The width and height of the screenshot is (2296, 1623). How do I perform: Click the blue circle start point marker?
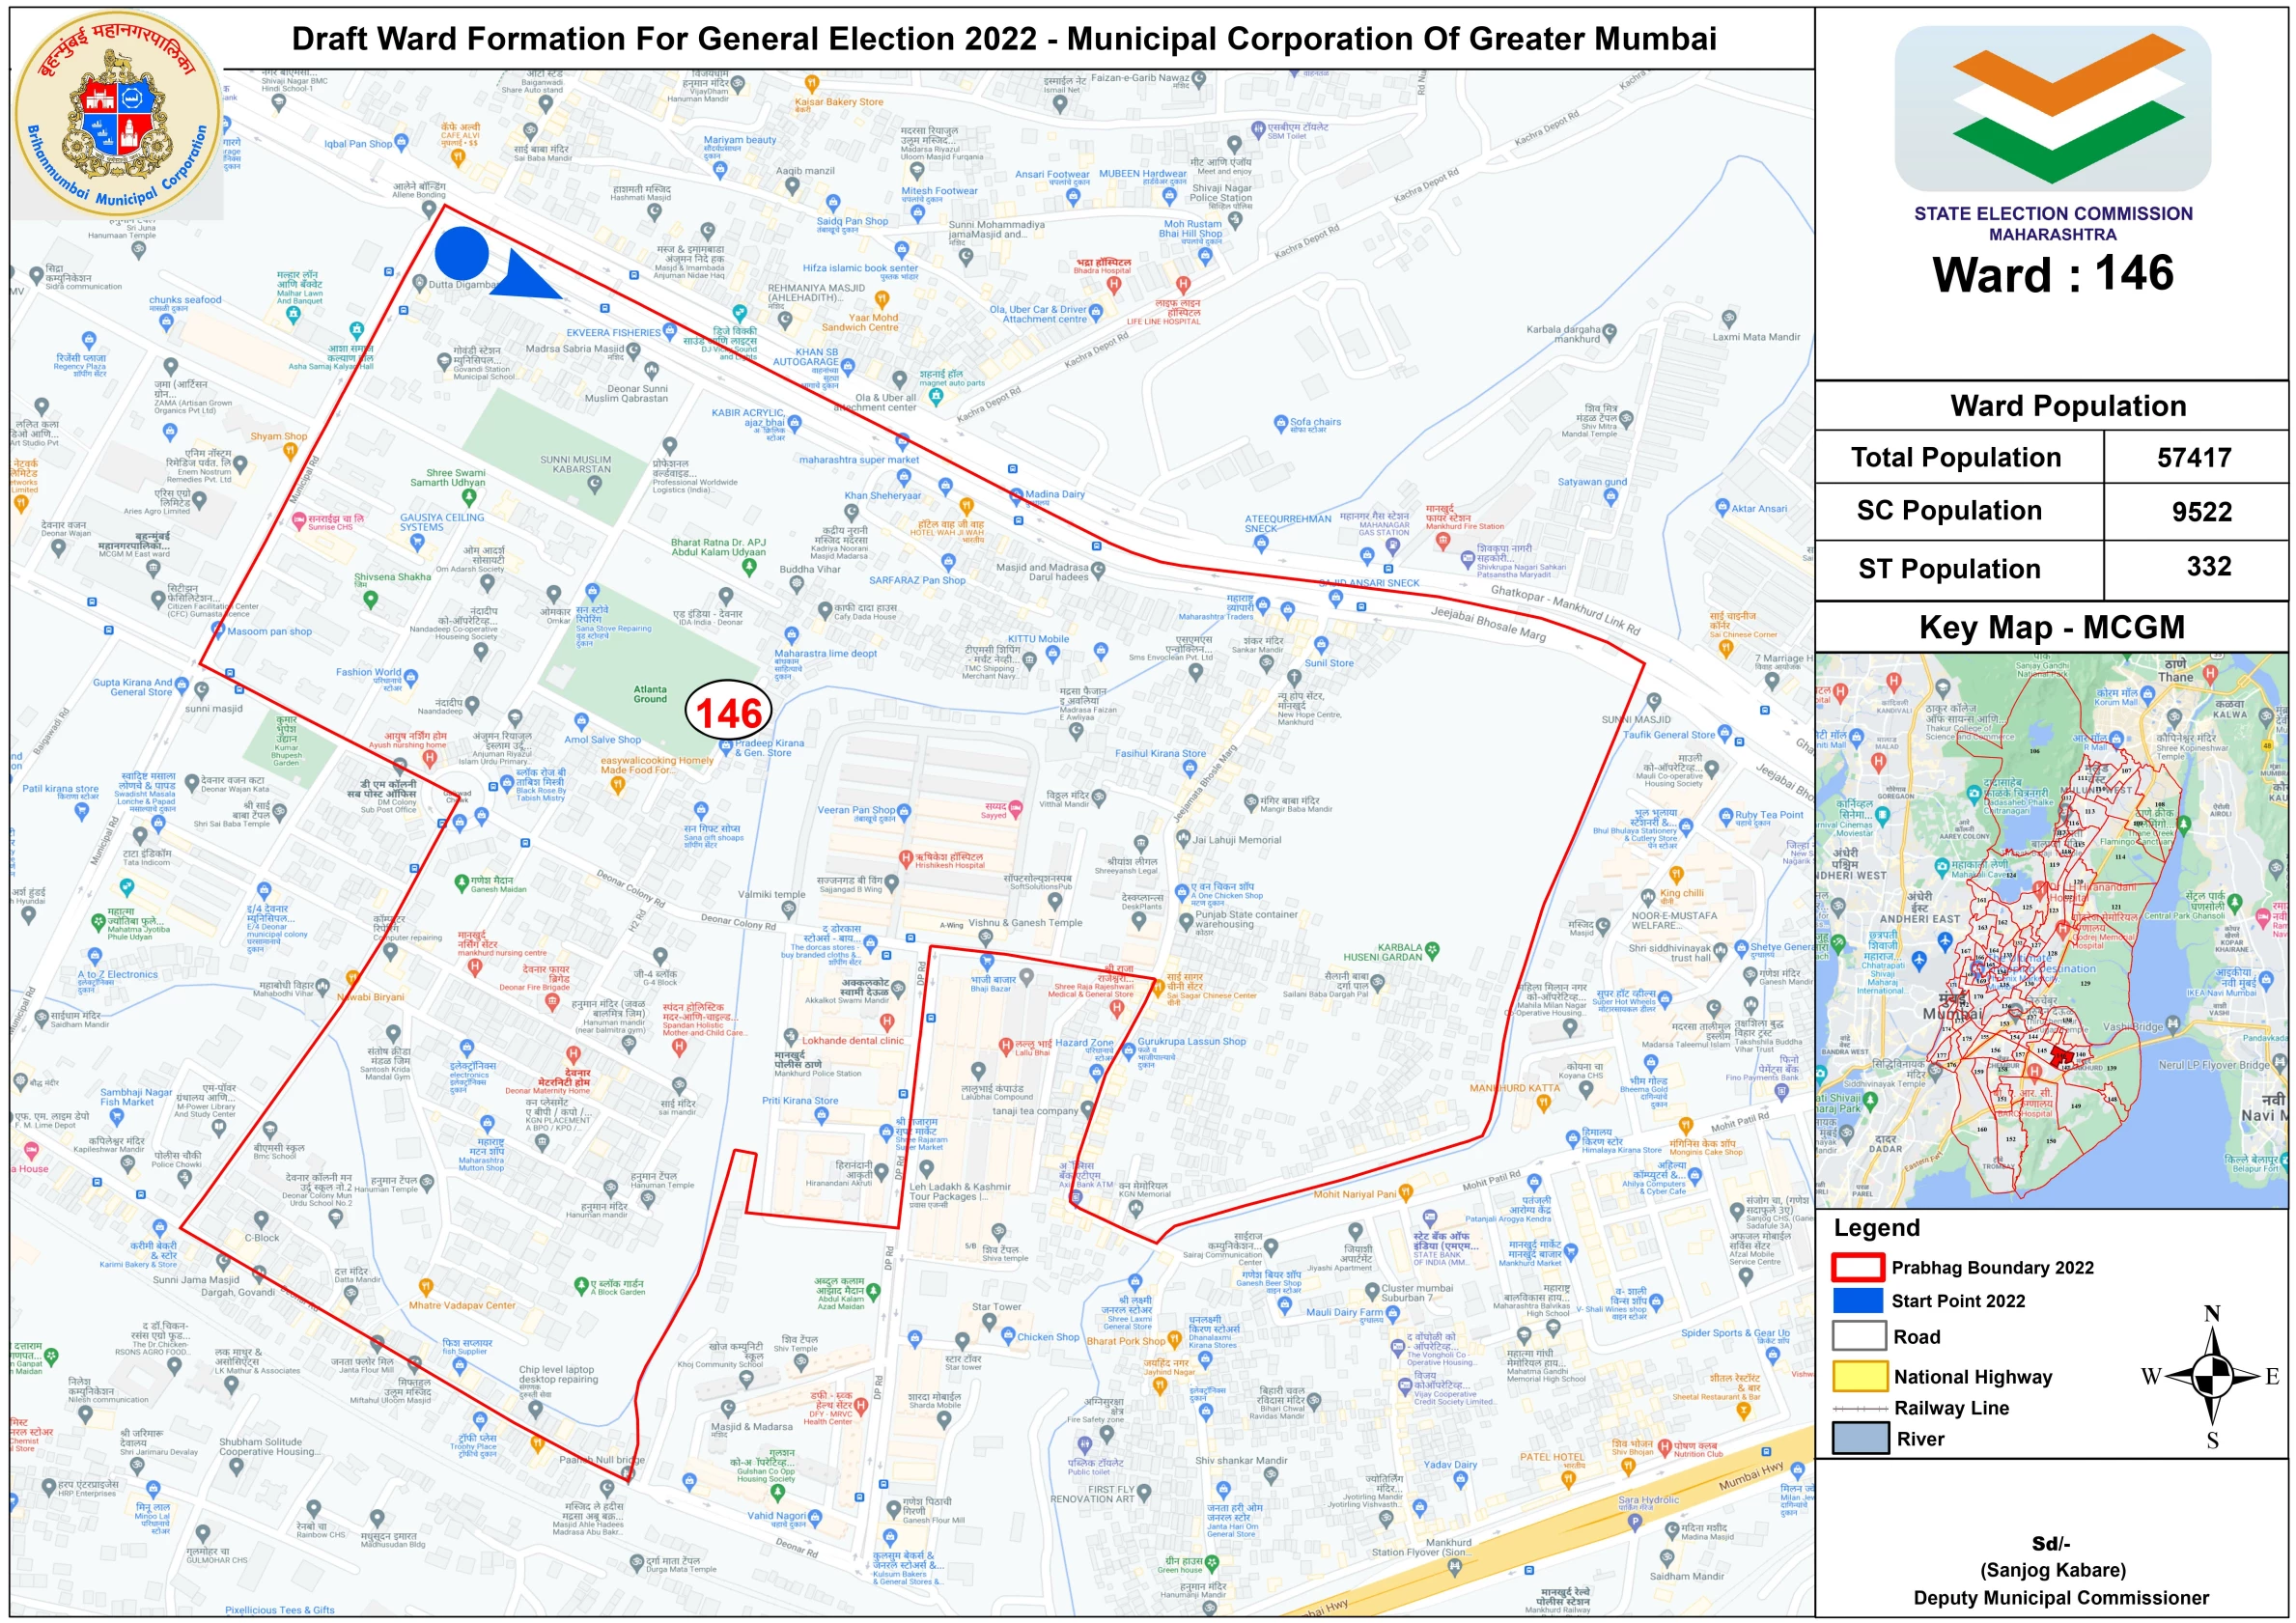tap(462, 253)
